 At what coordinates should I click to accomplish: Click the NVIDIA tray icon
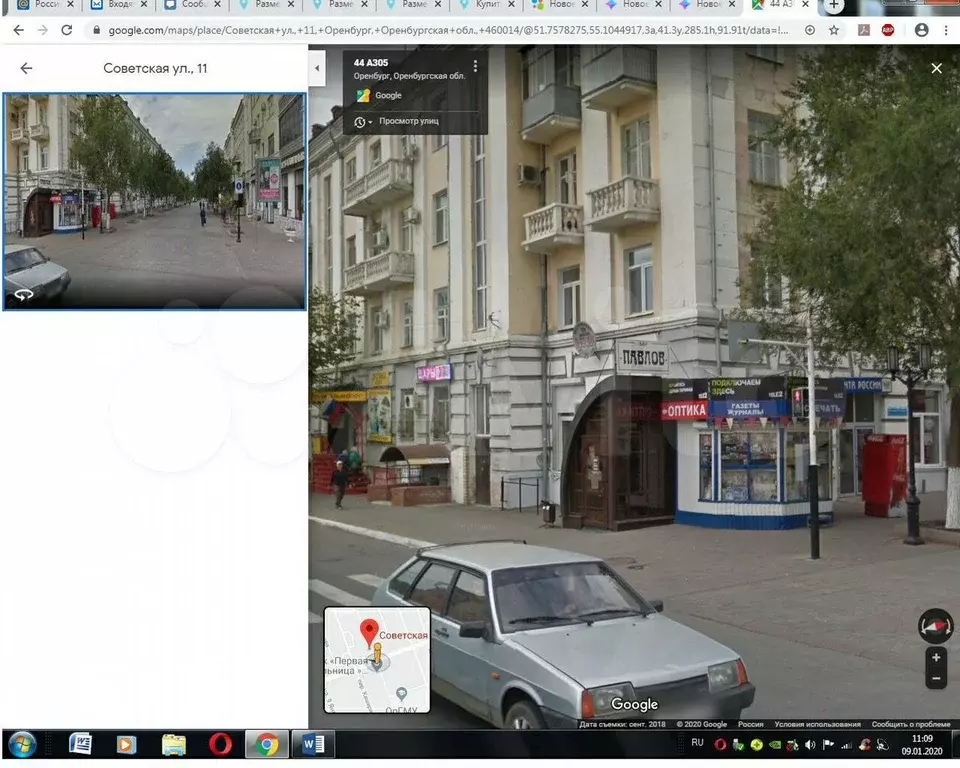point(774,745)
